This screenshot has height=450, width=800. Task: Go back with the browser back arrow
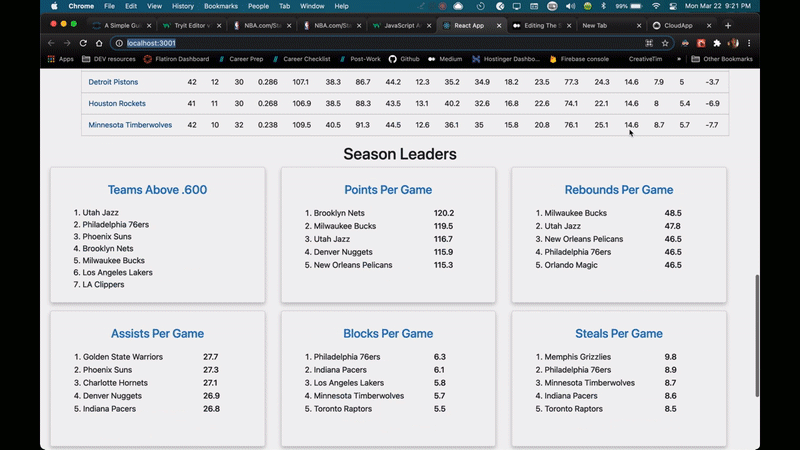[51, 43]
